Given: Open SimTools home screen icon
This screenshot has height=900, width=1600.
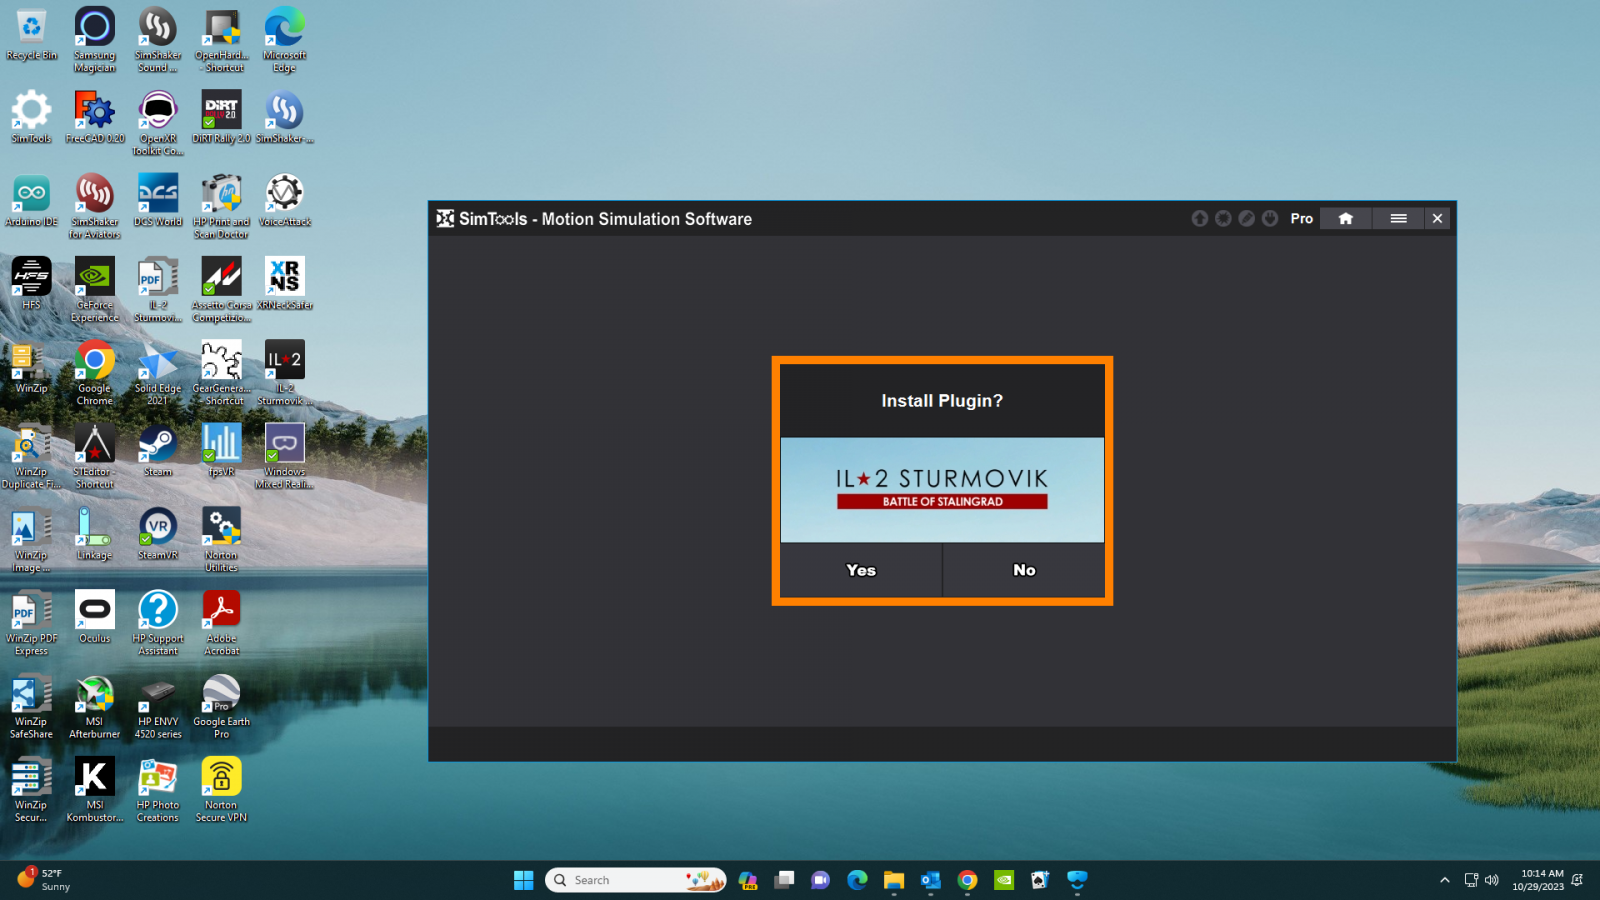Looking at the screenshot, I should 1346,218.
